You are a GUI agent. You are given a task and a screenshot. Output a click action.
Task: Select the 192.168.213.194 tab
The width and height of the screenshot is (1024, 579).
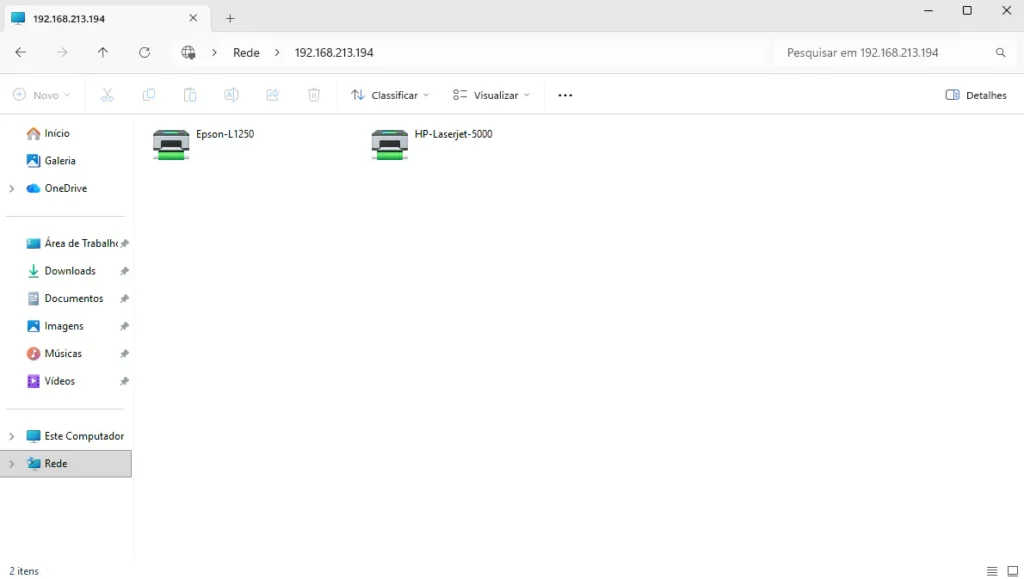click(107, 18)
